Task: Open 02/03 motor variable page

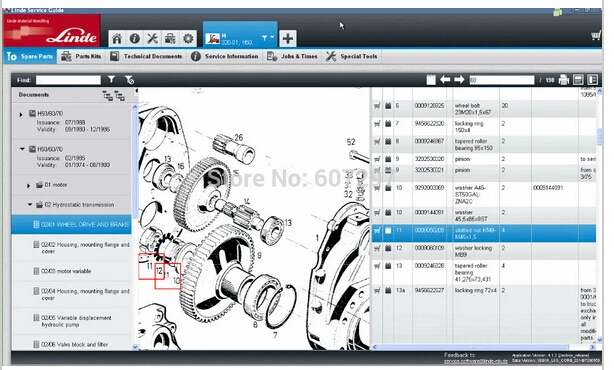Action: point(72,271)
